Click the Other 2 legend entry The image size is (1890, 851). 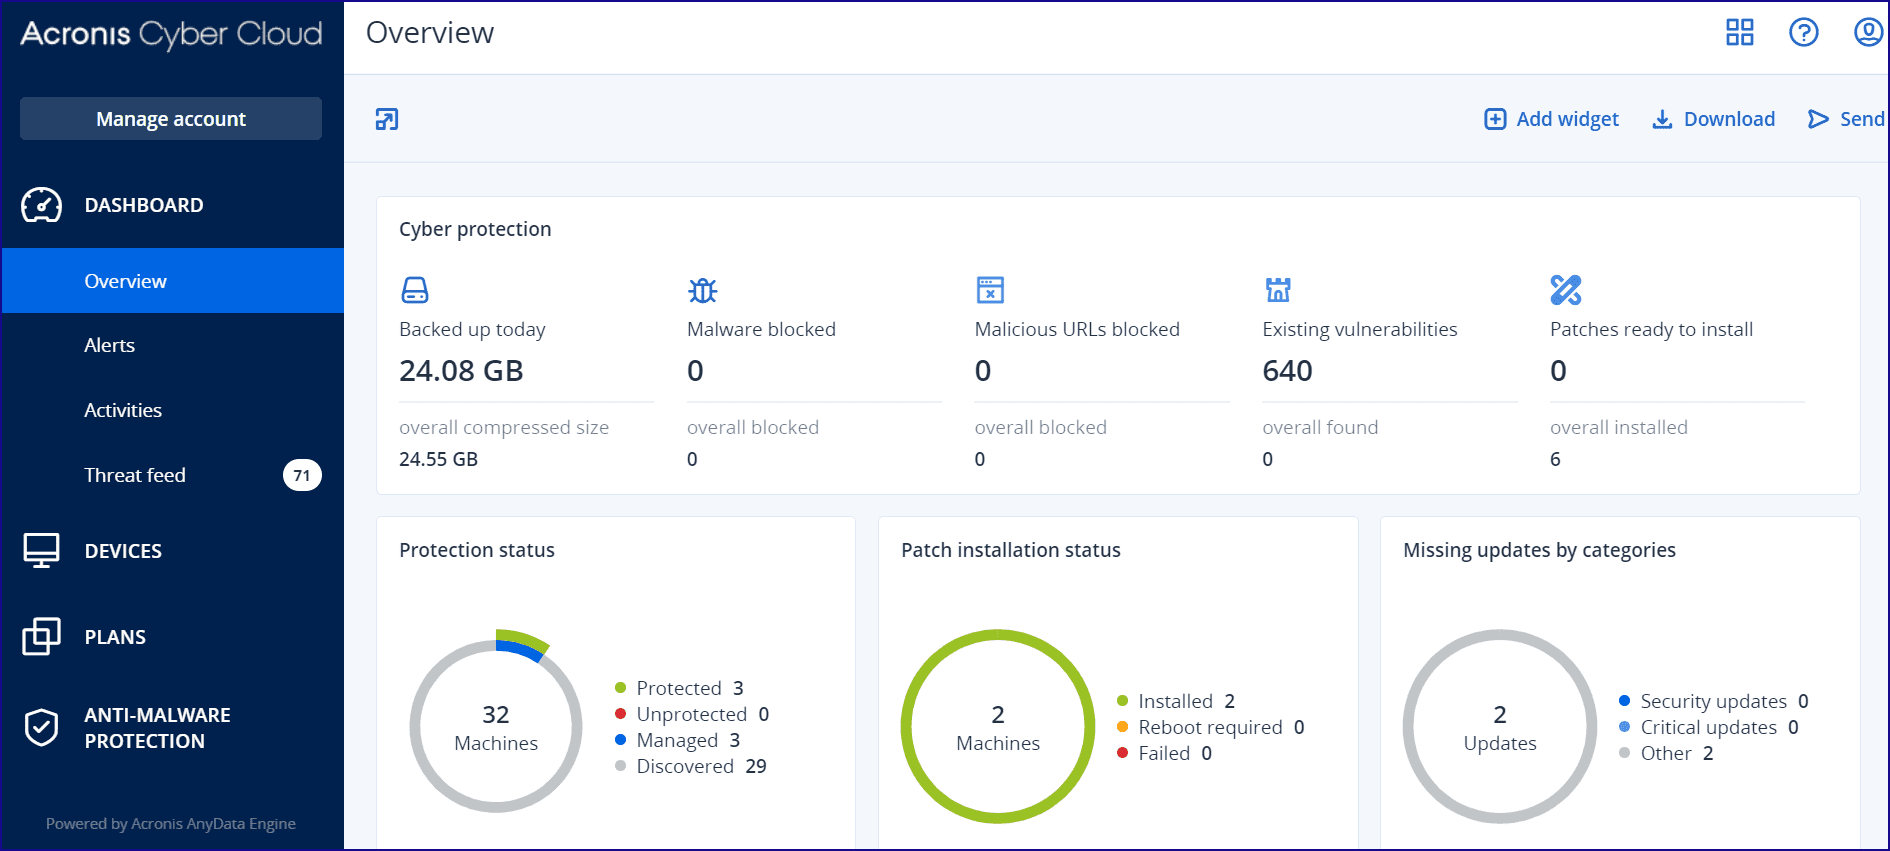click(x=1667, y=753)
